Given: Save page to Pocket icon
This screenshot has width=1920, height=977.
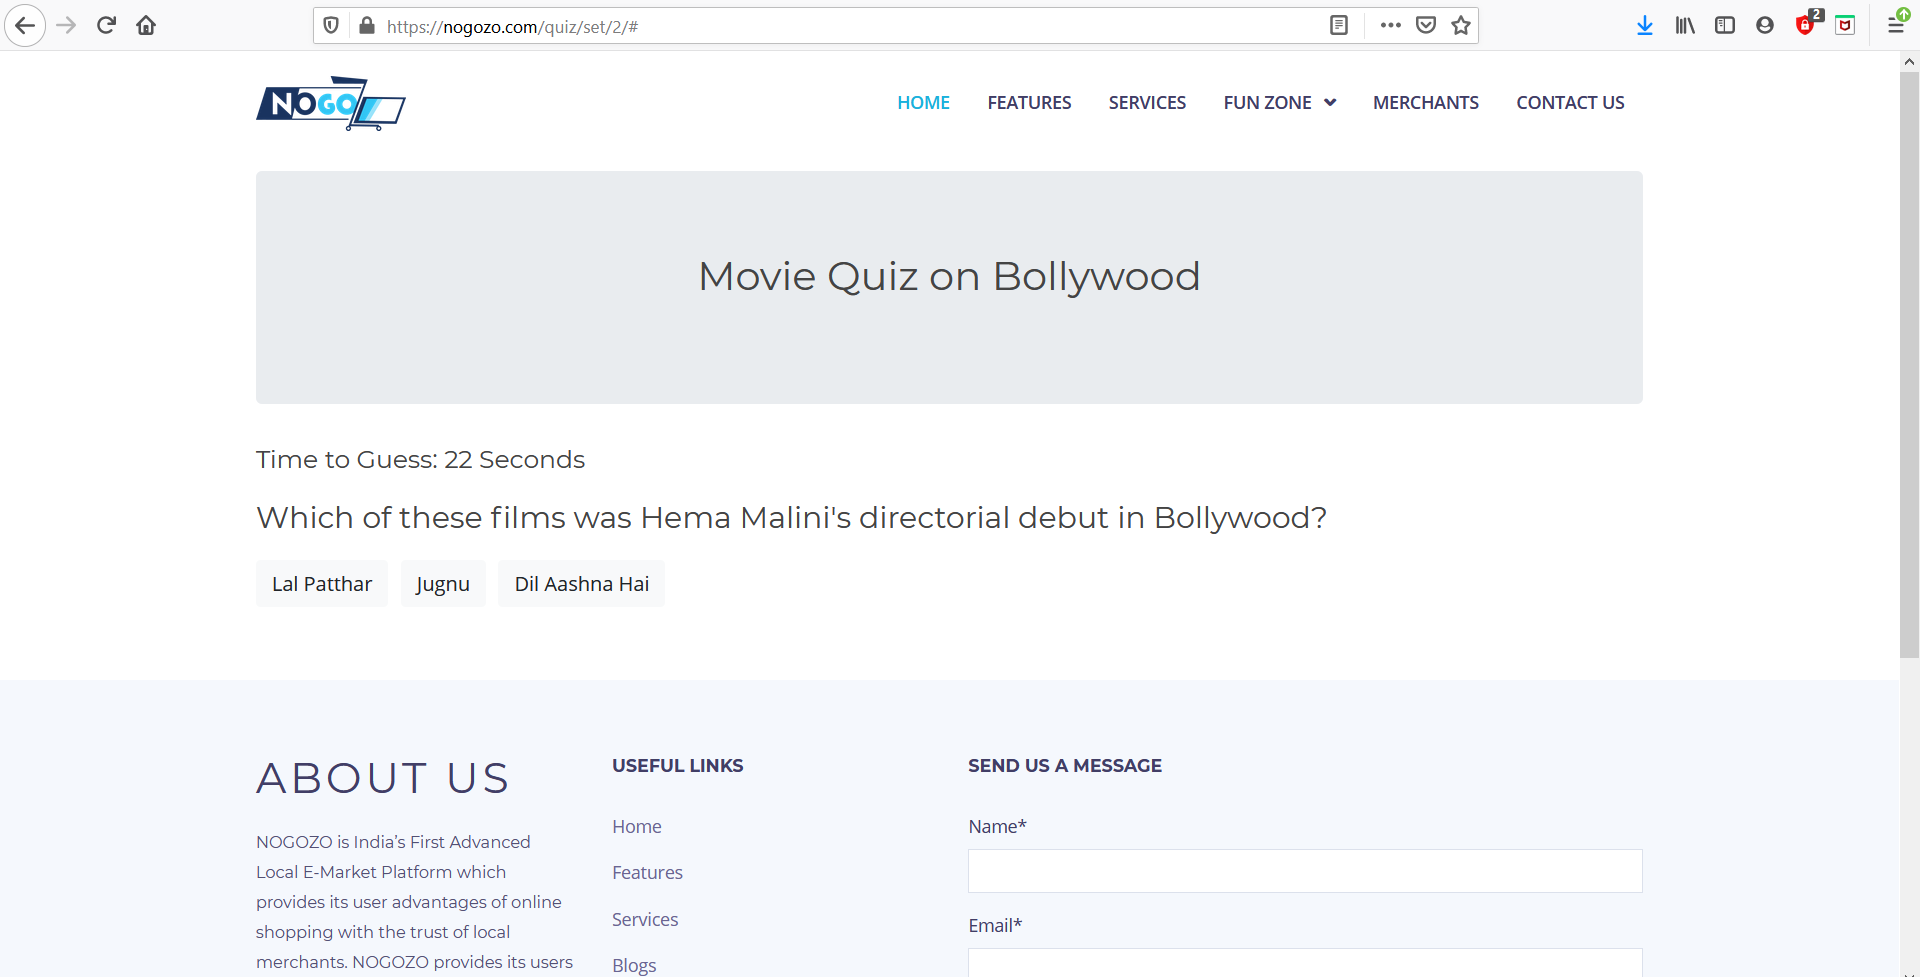Looking at the screenshot, I should tap(1426, 25).
